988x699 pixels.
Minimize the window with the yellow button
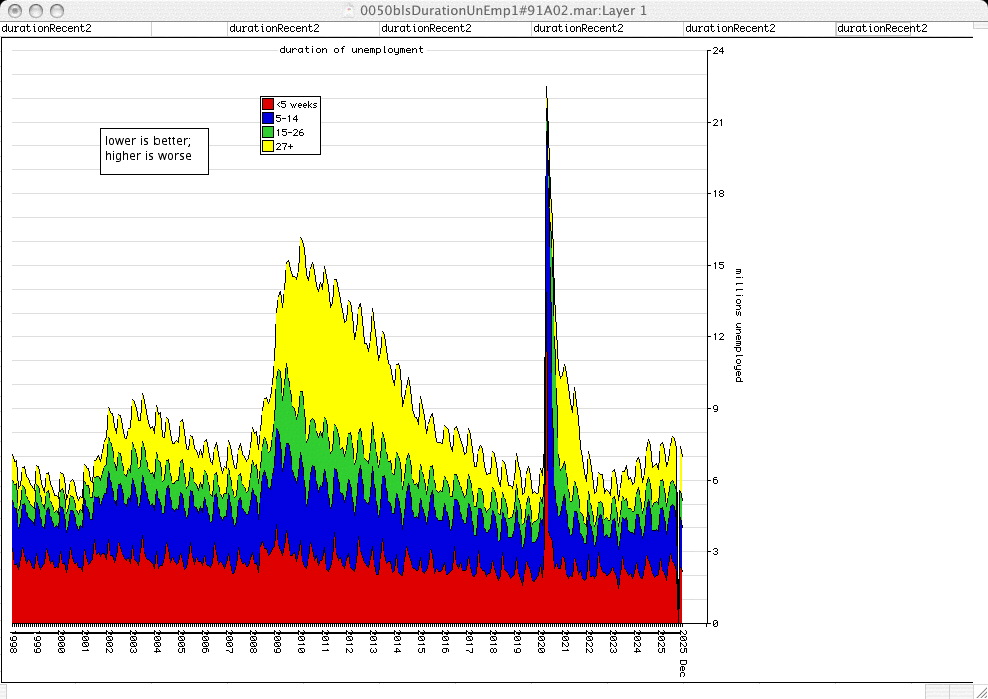(34, 9)
